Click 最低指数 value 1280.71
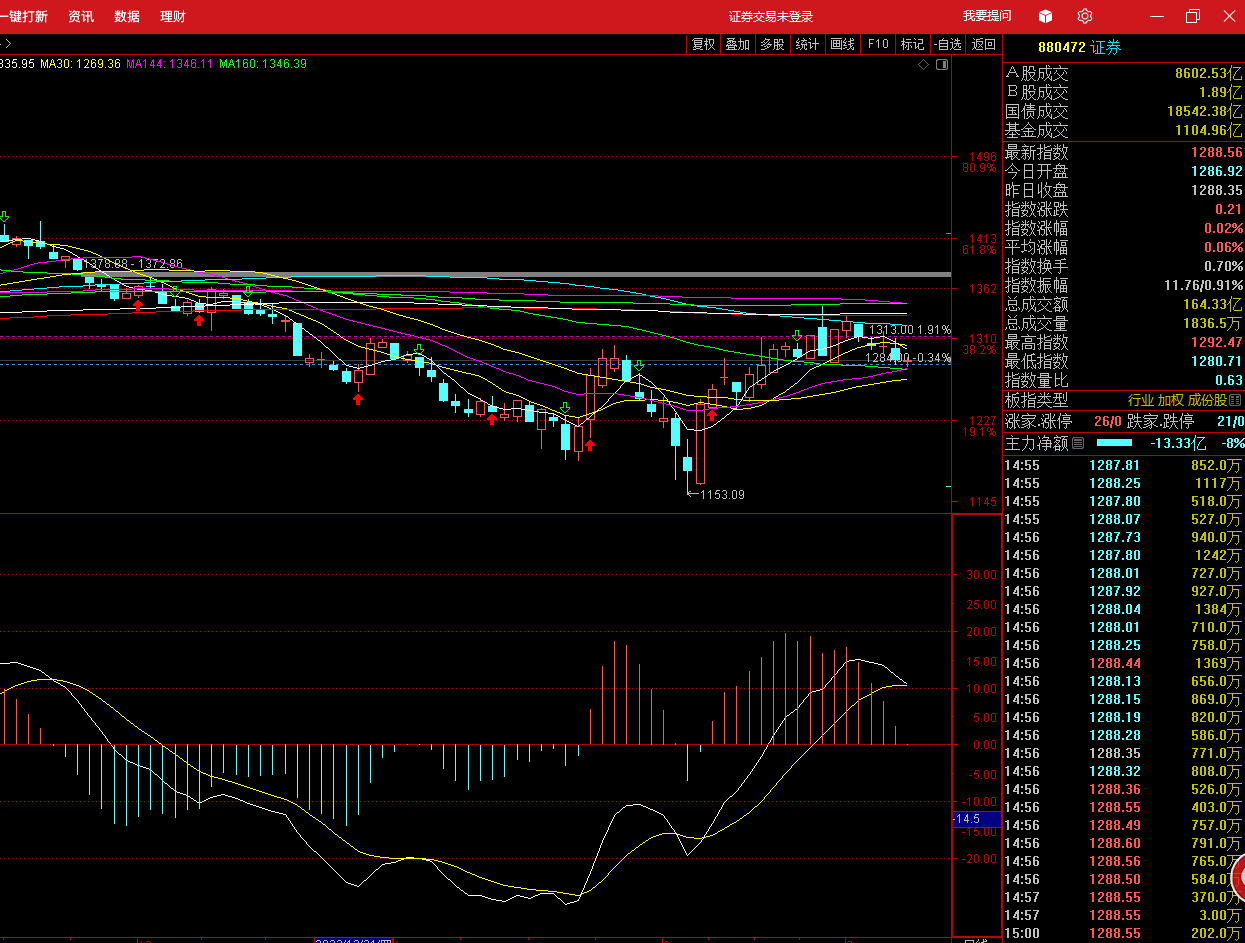This screenshot has height=943, width=1245. pyautogui.click(x=1216, y=361)
